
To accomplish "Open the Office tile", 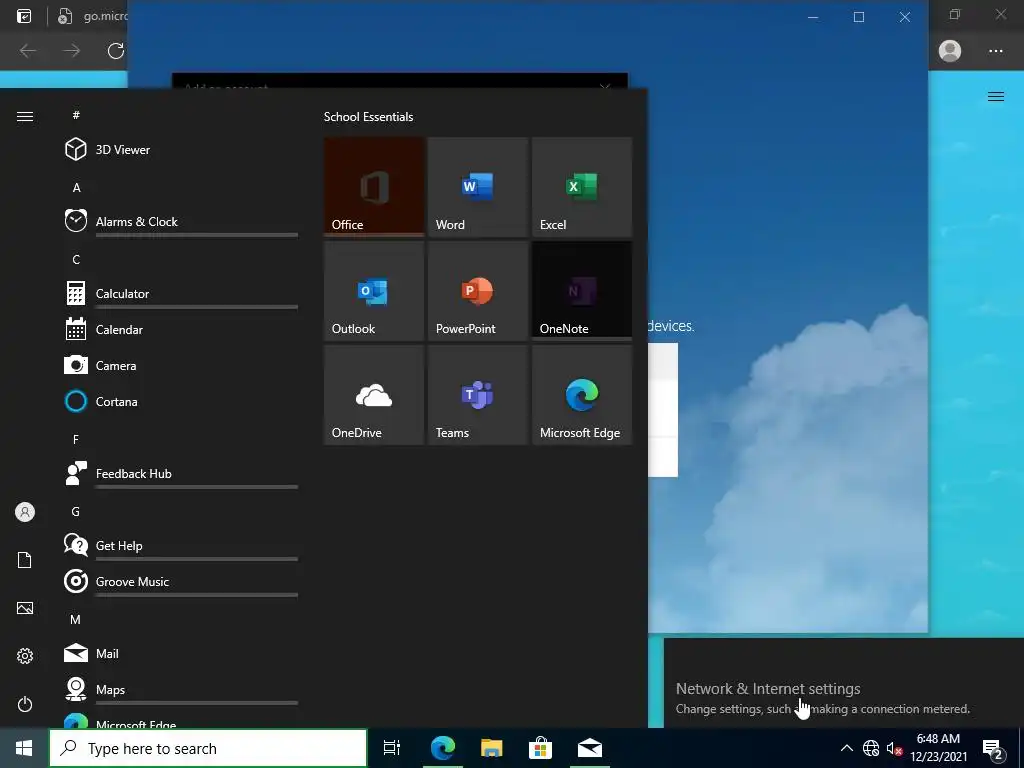I will click(x=374, y=186).
